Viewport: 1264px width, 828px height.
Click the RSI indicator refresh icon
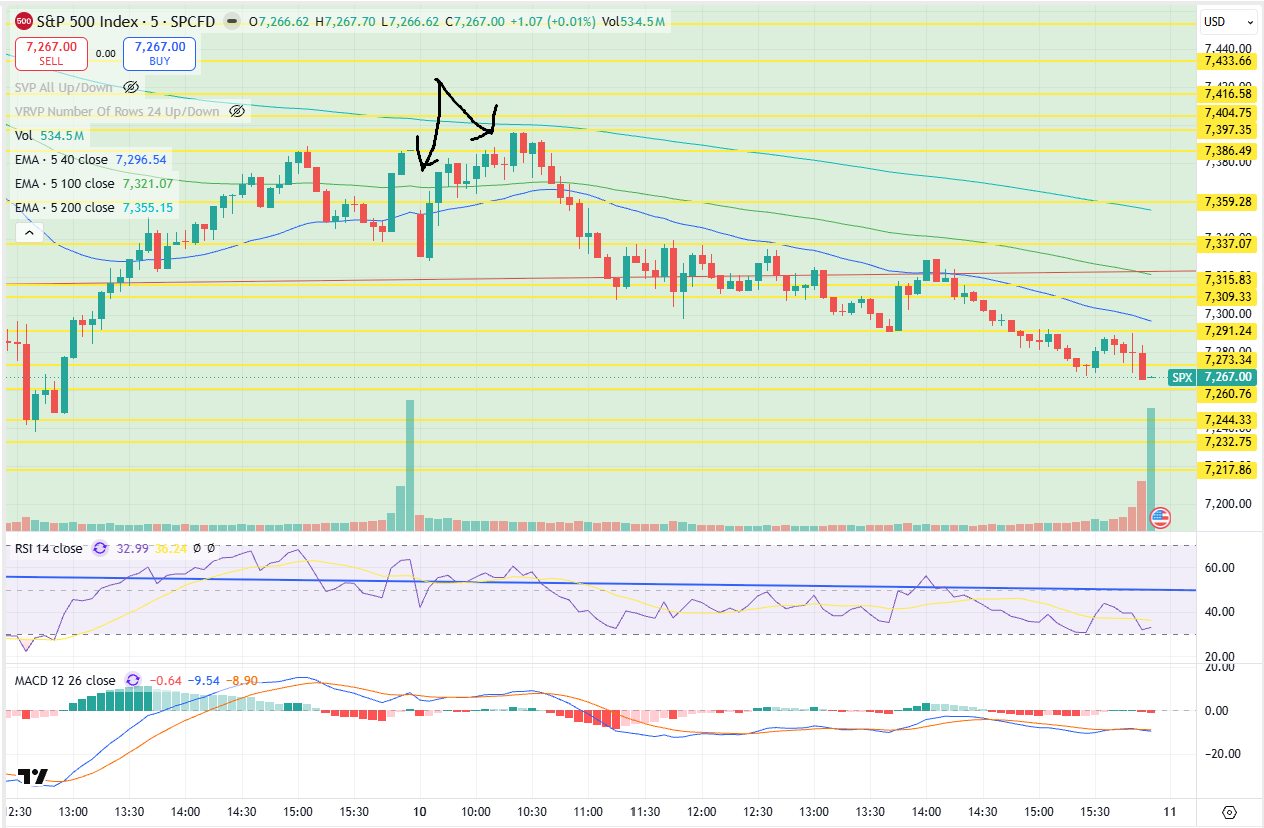click(99, 548)
